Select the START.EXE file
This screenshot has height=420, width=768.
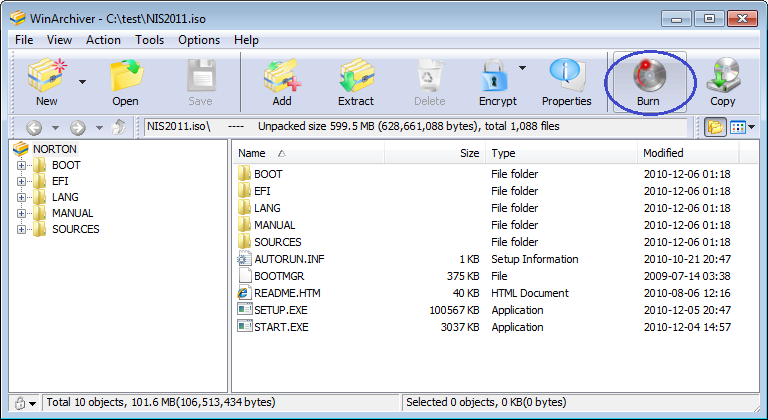point(281,327)
